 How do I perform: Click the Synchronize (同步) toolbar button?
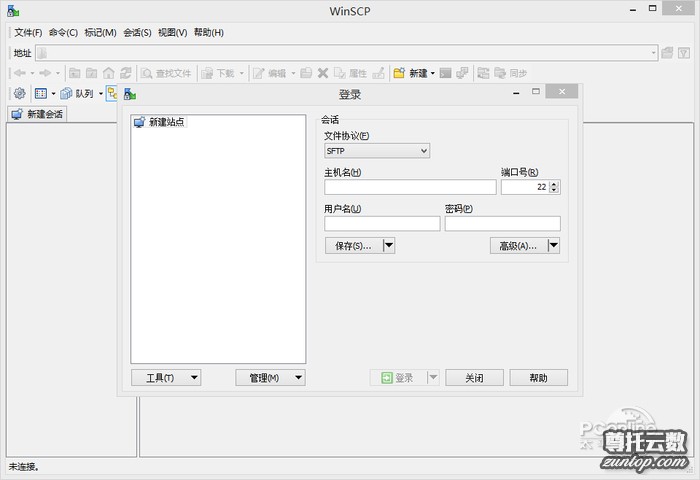[511, 73]
